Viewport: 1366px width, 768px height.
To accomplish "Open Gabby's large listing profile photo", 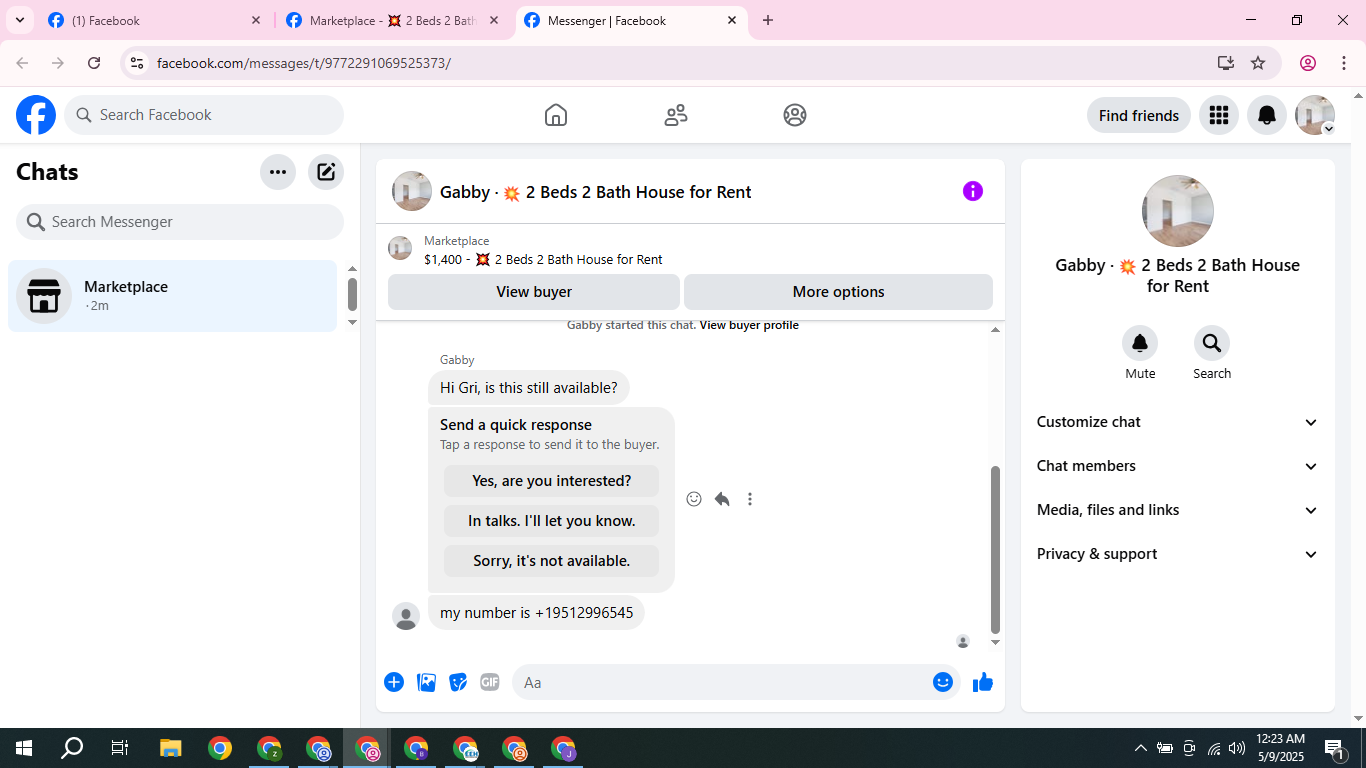I will [x=1178, y=211].
